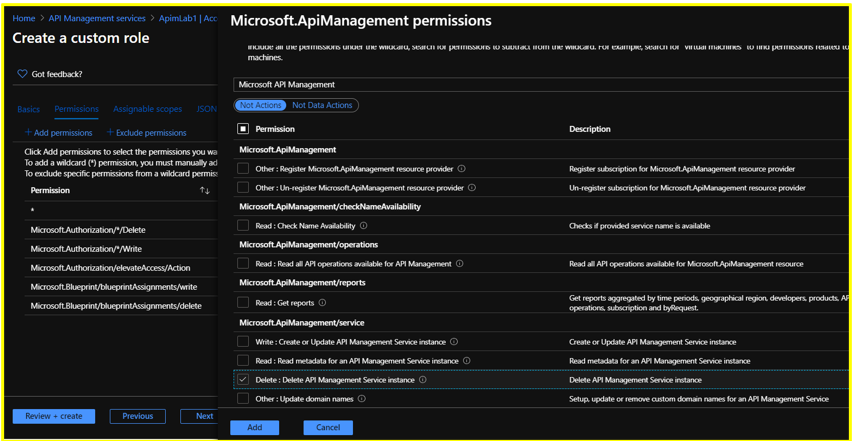Open info icon for Delete API Management Service

click(423, 380)
